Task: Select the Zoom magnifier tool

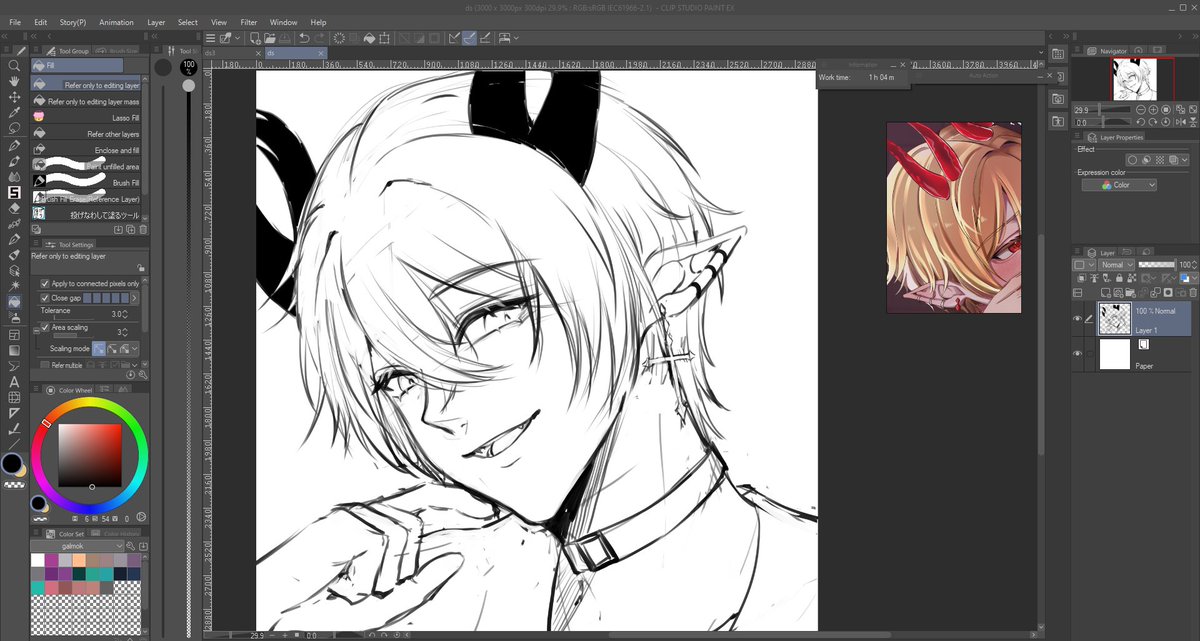Action: tap(14, 66)
